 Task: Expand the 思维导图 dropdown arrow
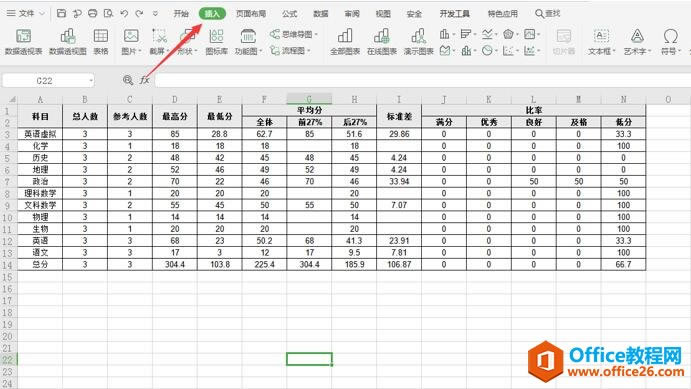(316, 34)
